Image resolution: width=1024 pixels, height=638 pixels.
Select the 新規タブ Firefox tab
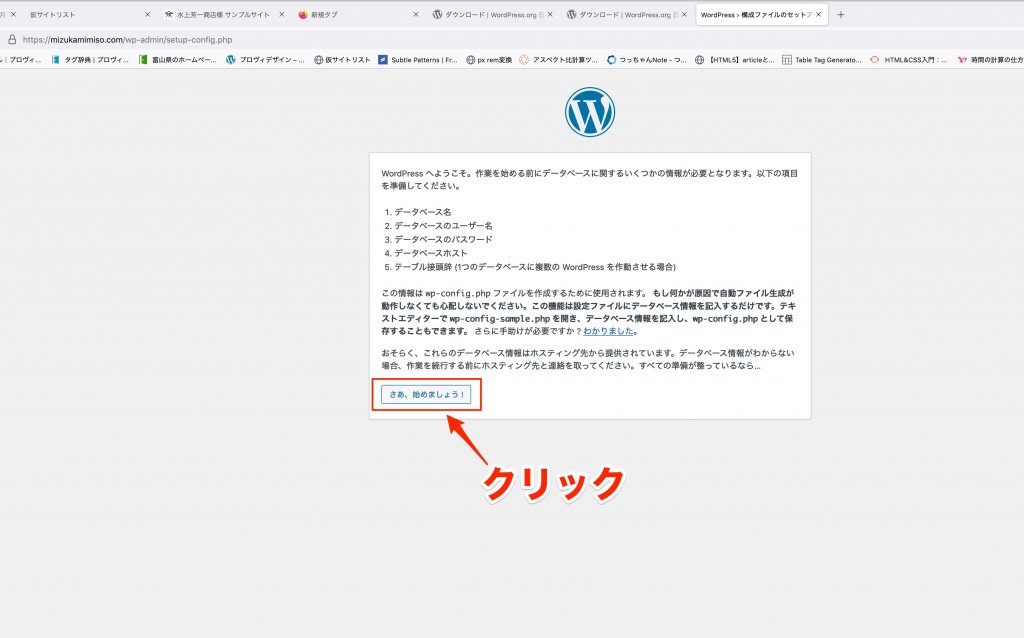(x=325, y=15)
